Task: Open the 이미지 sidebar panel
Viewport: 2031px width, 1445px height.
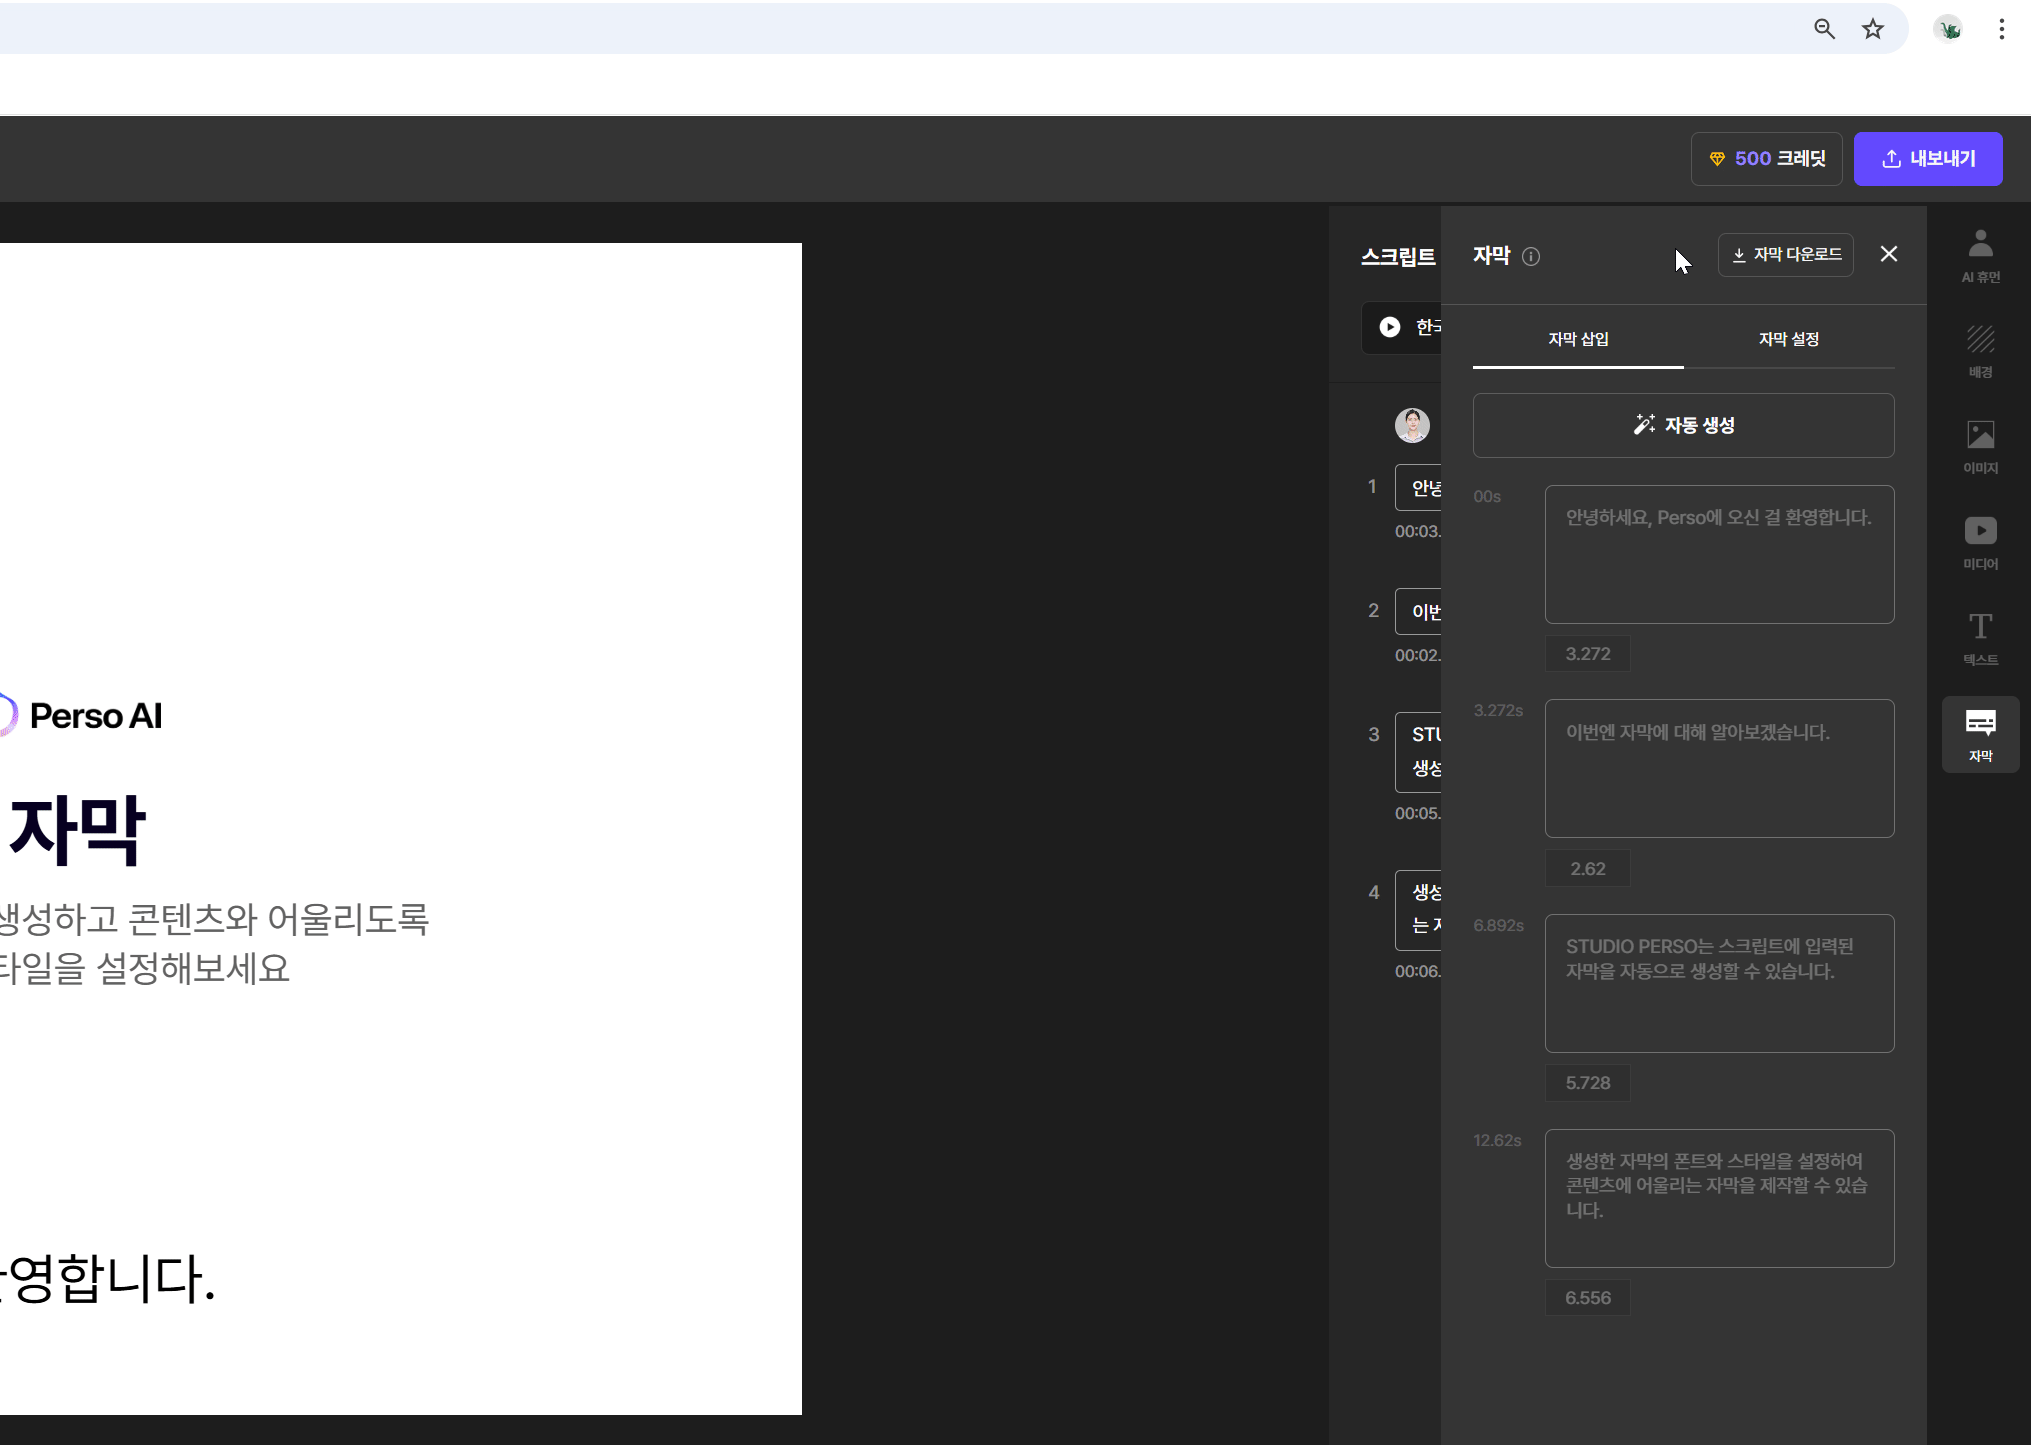Action: pos(1980,446)
